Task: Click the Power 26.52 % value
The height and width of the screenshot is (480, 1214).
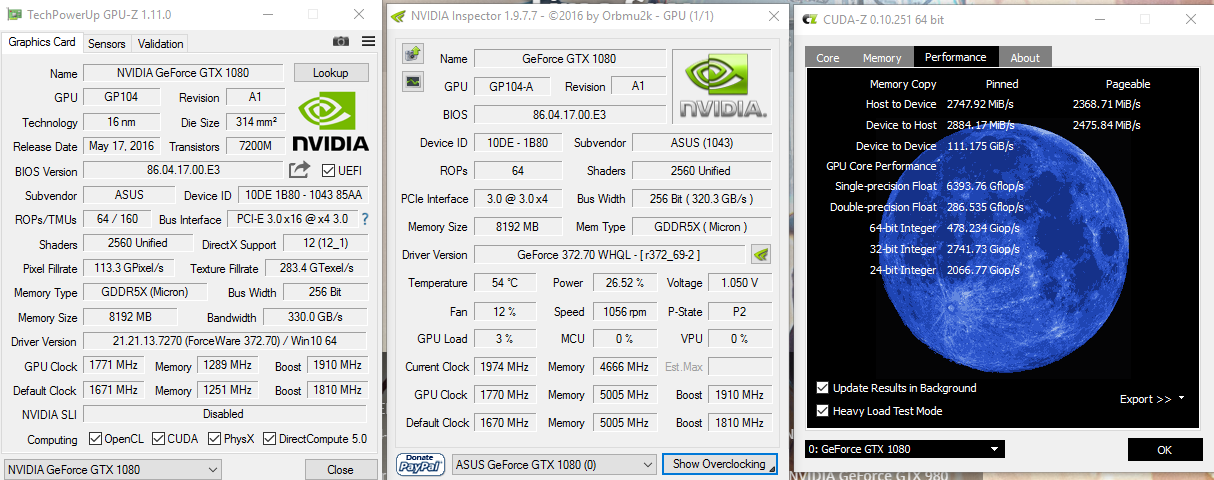Action: (x=623, y=283)
